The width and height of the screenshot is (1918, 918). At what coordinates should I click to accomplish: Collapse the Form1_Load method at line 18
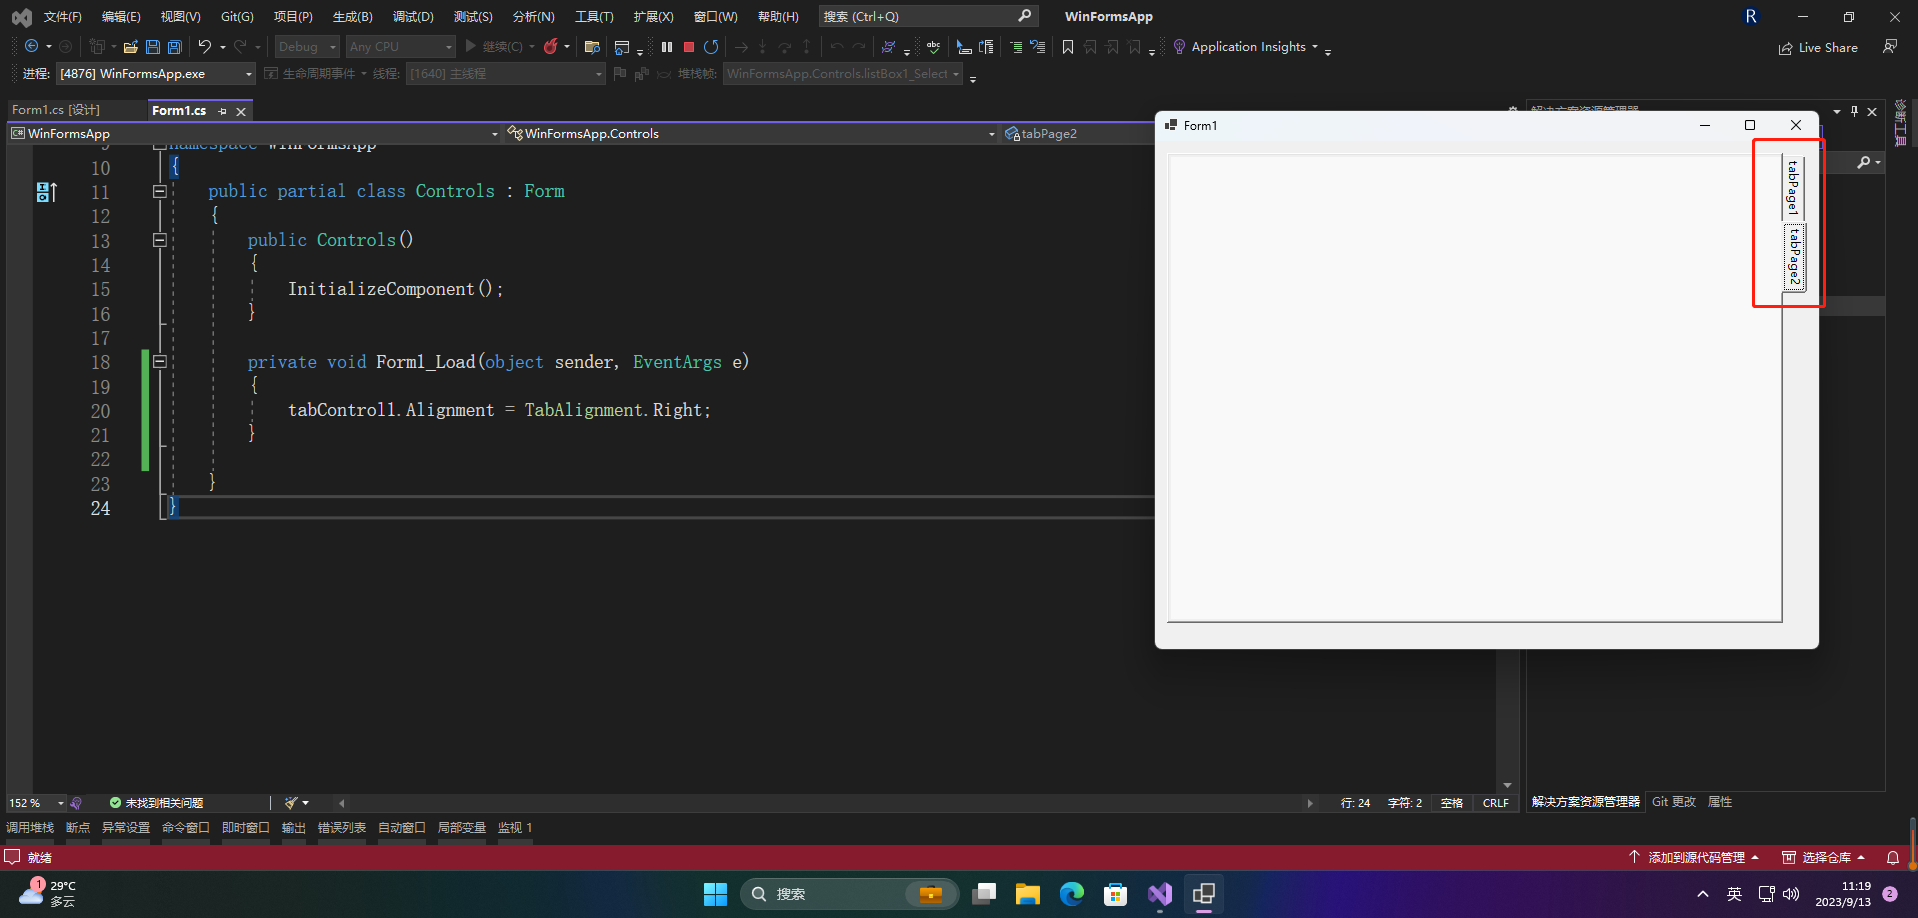[x=159, y=362]
